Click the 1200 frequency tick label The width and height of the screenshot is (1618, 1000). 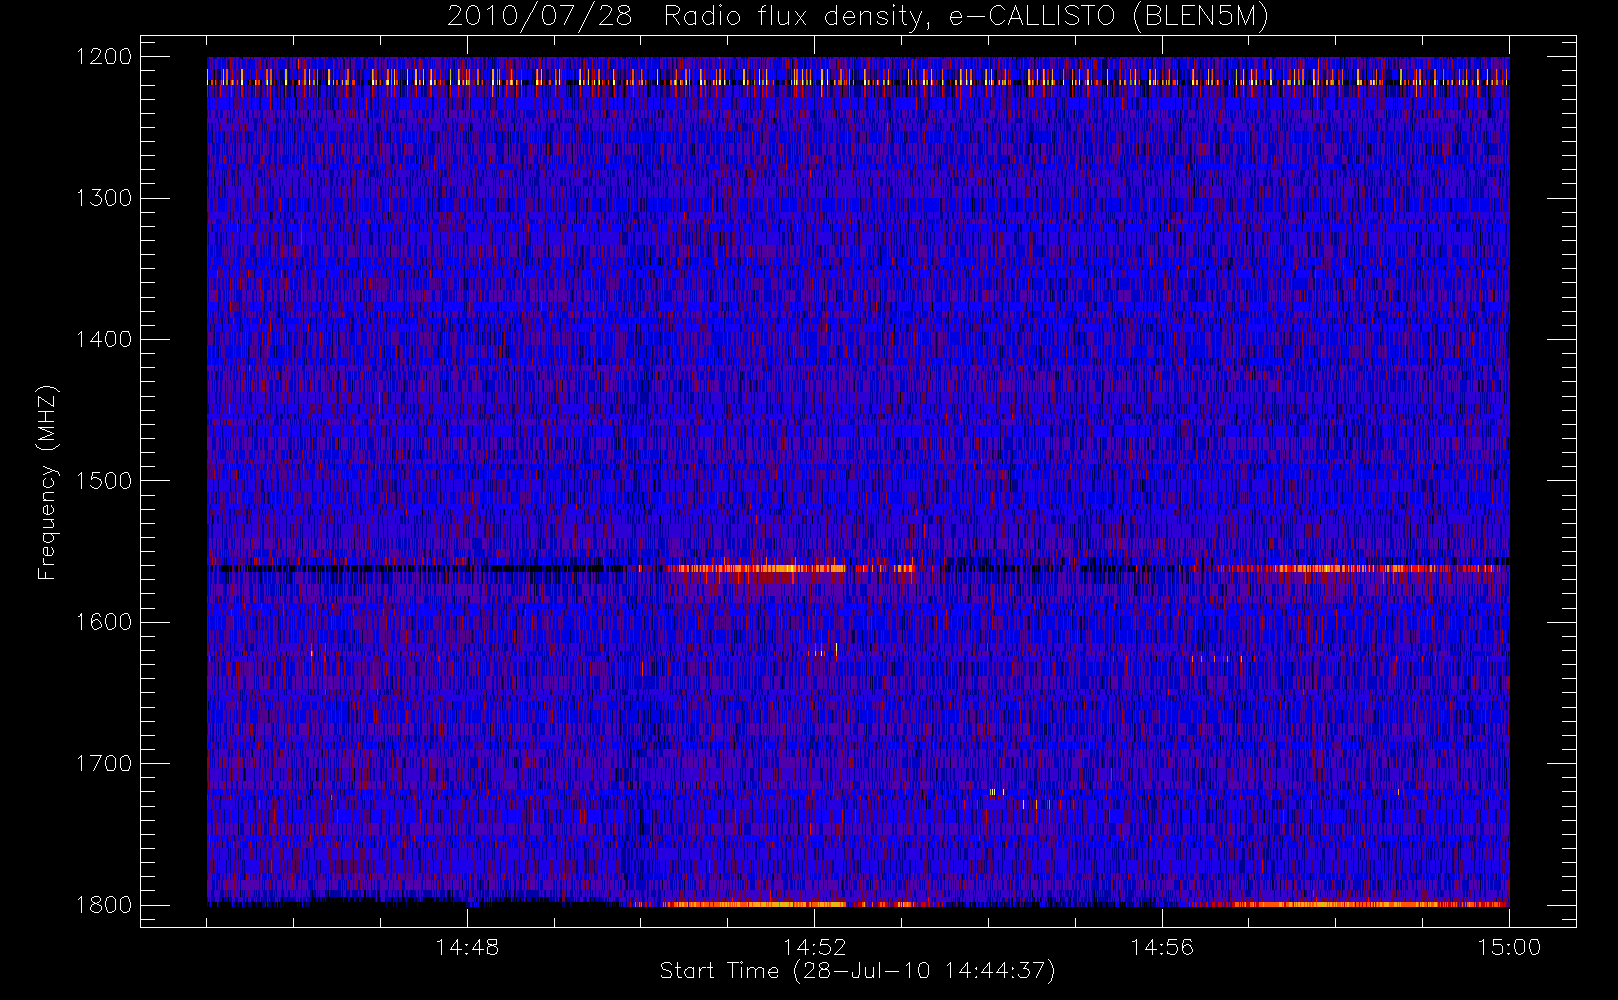(104, 57)
